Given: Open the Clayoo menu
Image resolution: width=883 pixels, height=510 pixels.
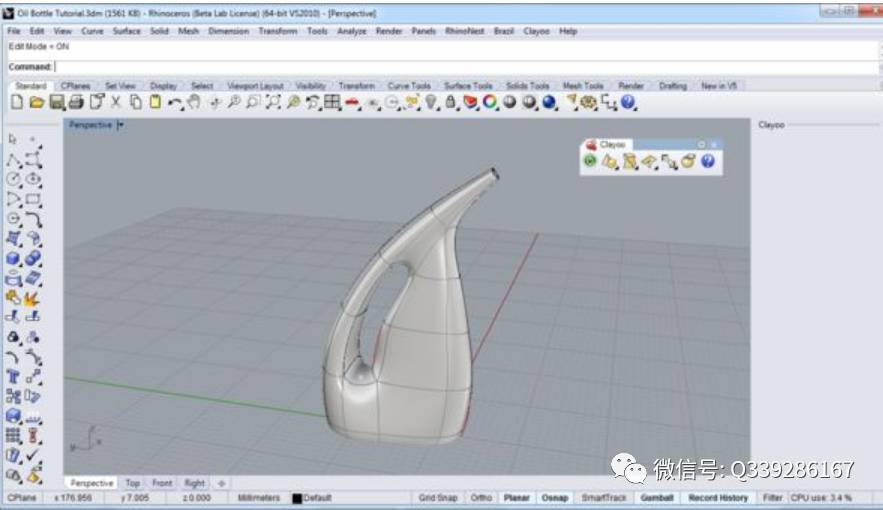Looking at the screenshot, I should (536, 31).
